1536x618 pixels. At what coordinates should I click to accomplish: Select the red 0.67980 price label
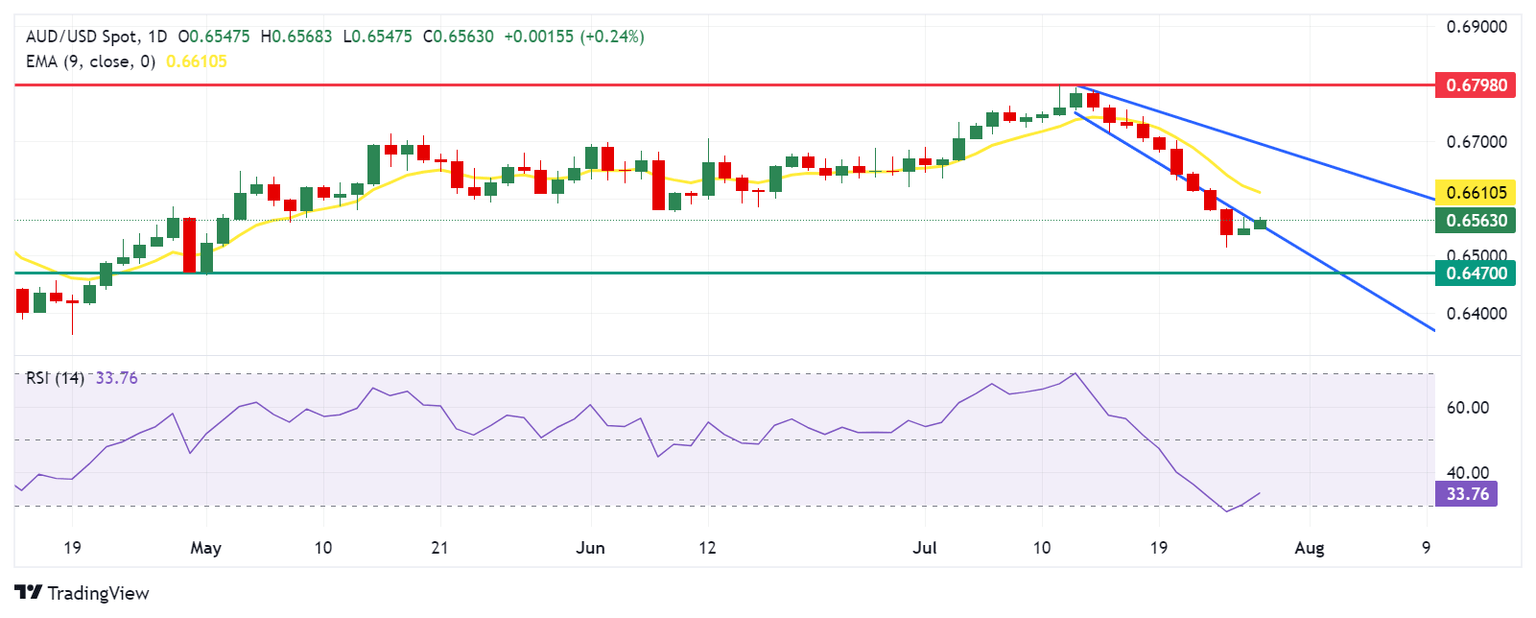point(1465,84)
